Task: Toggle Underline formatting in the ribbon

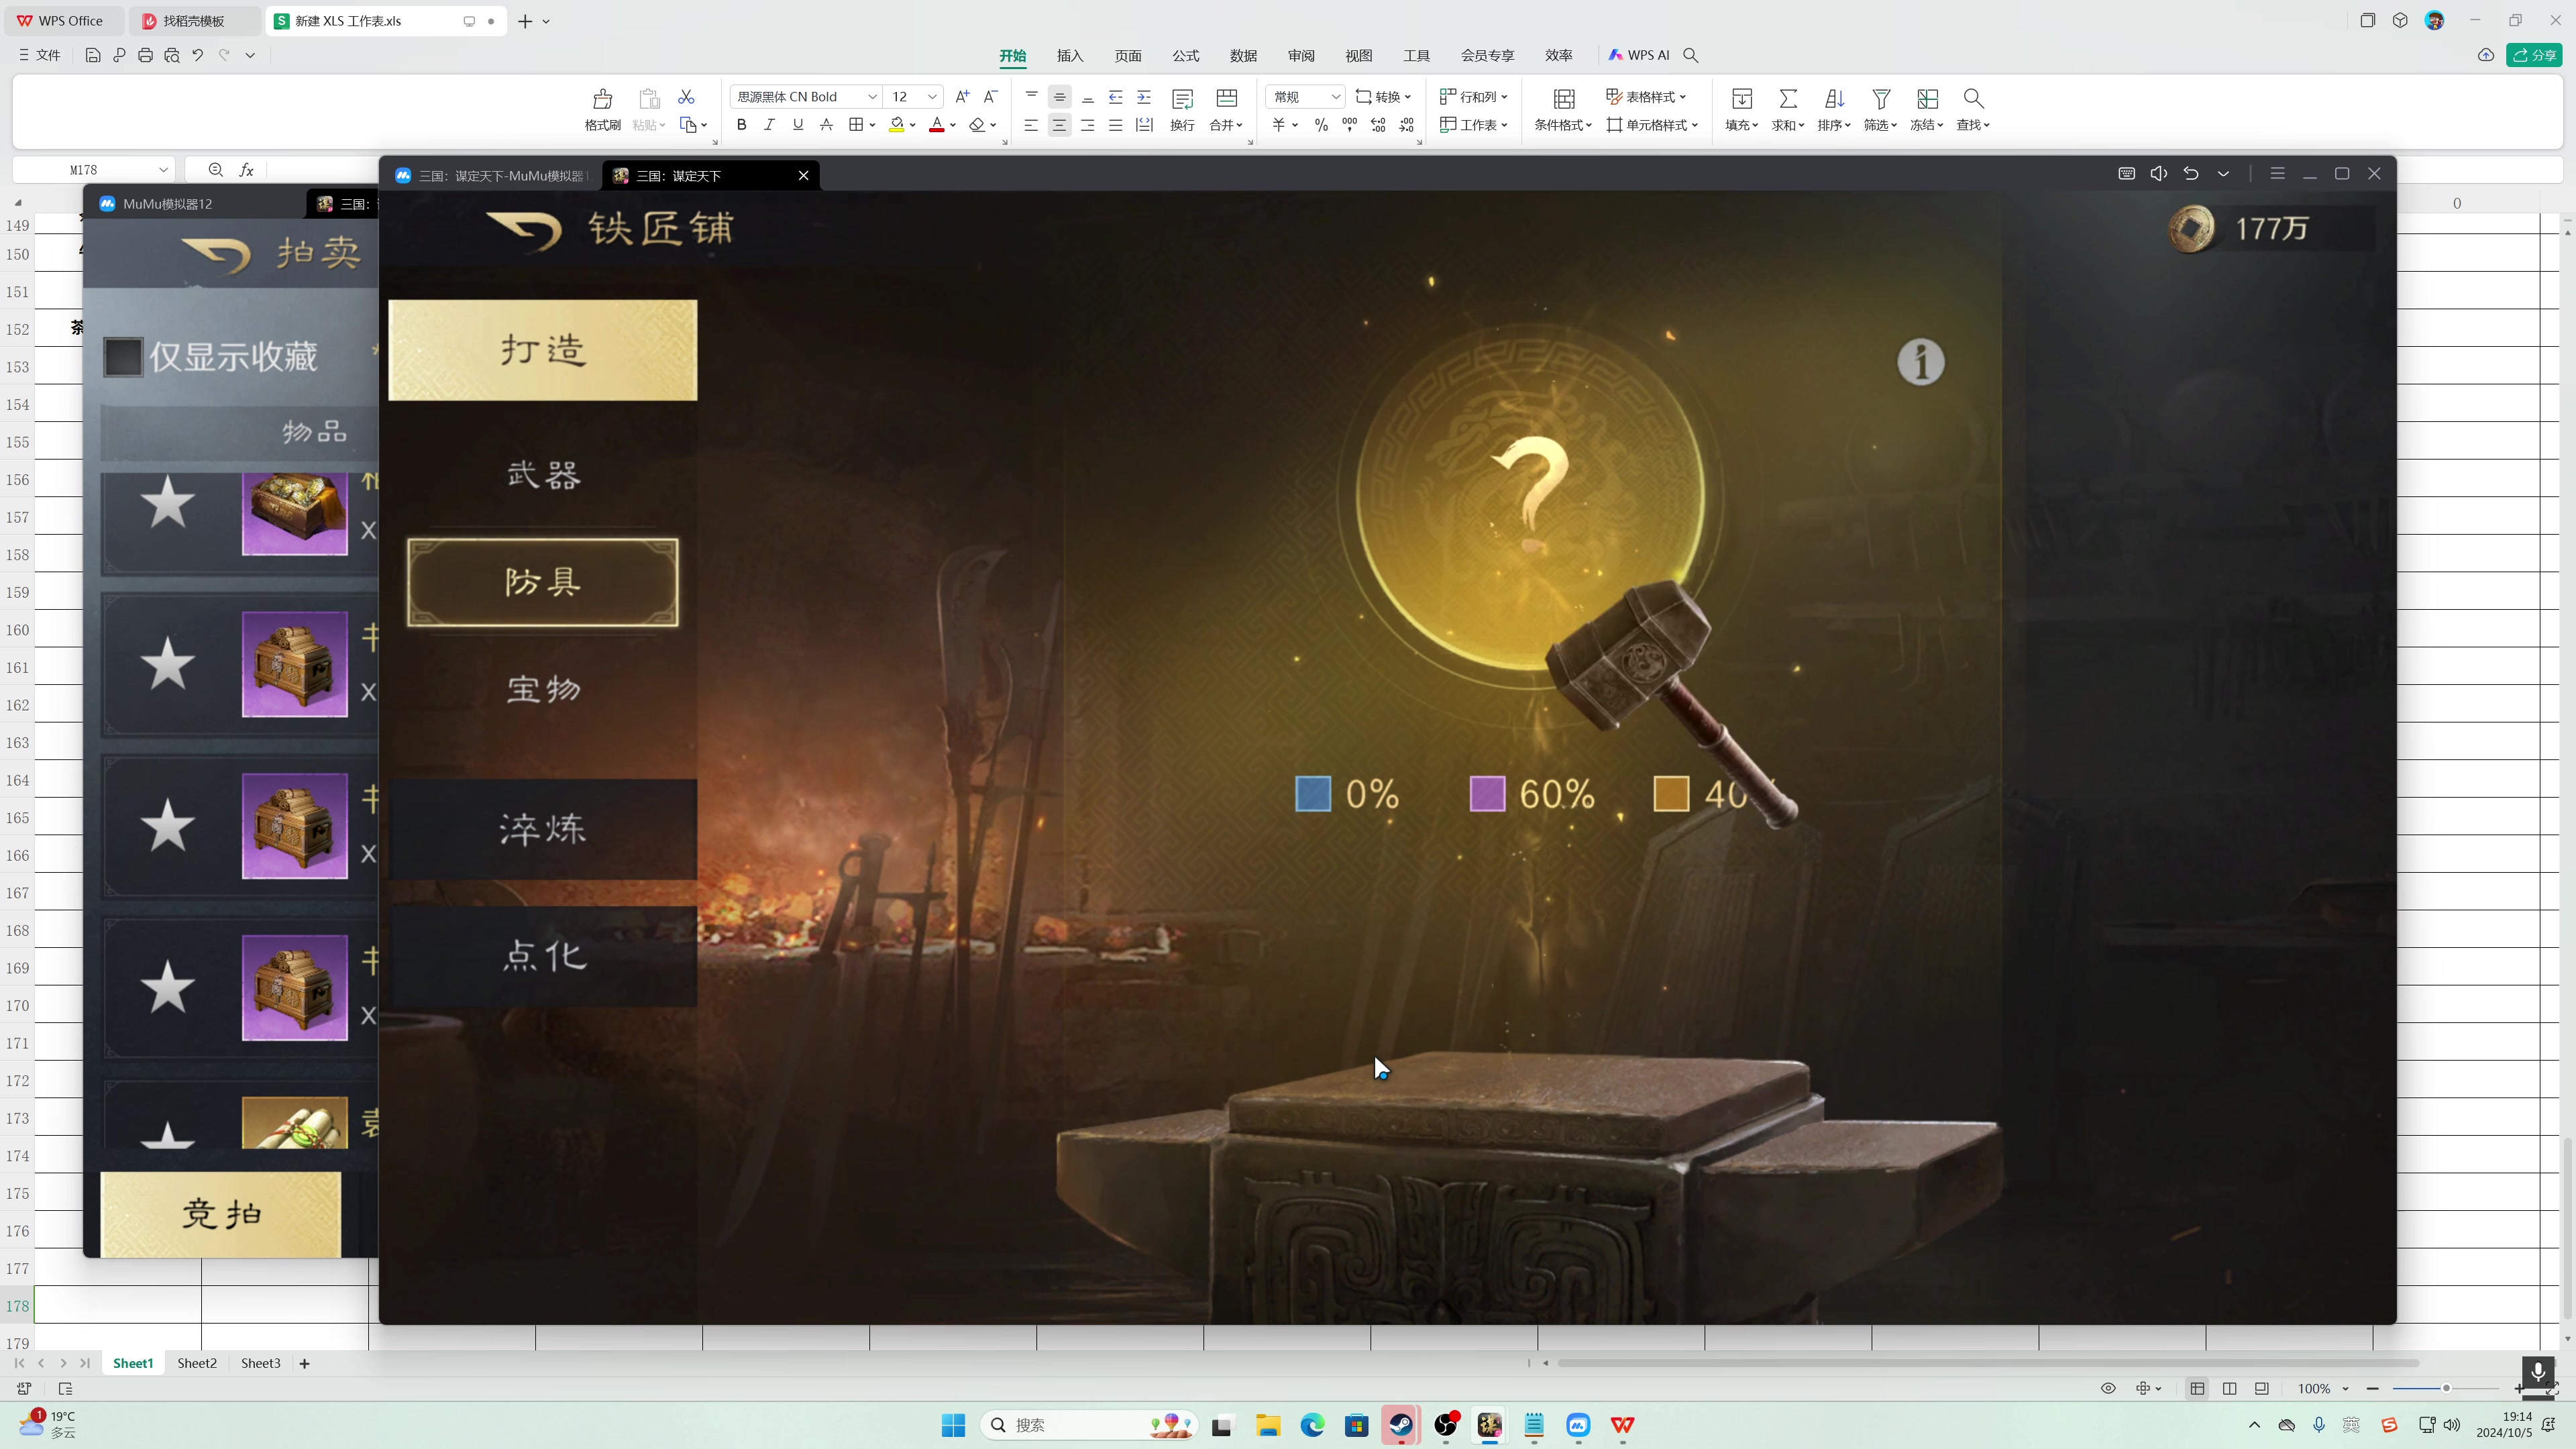Action: pos(797,125)
